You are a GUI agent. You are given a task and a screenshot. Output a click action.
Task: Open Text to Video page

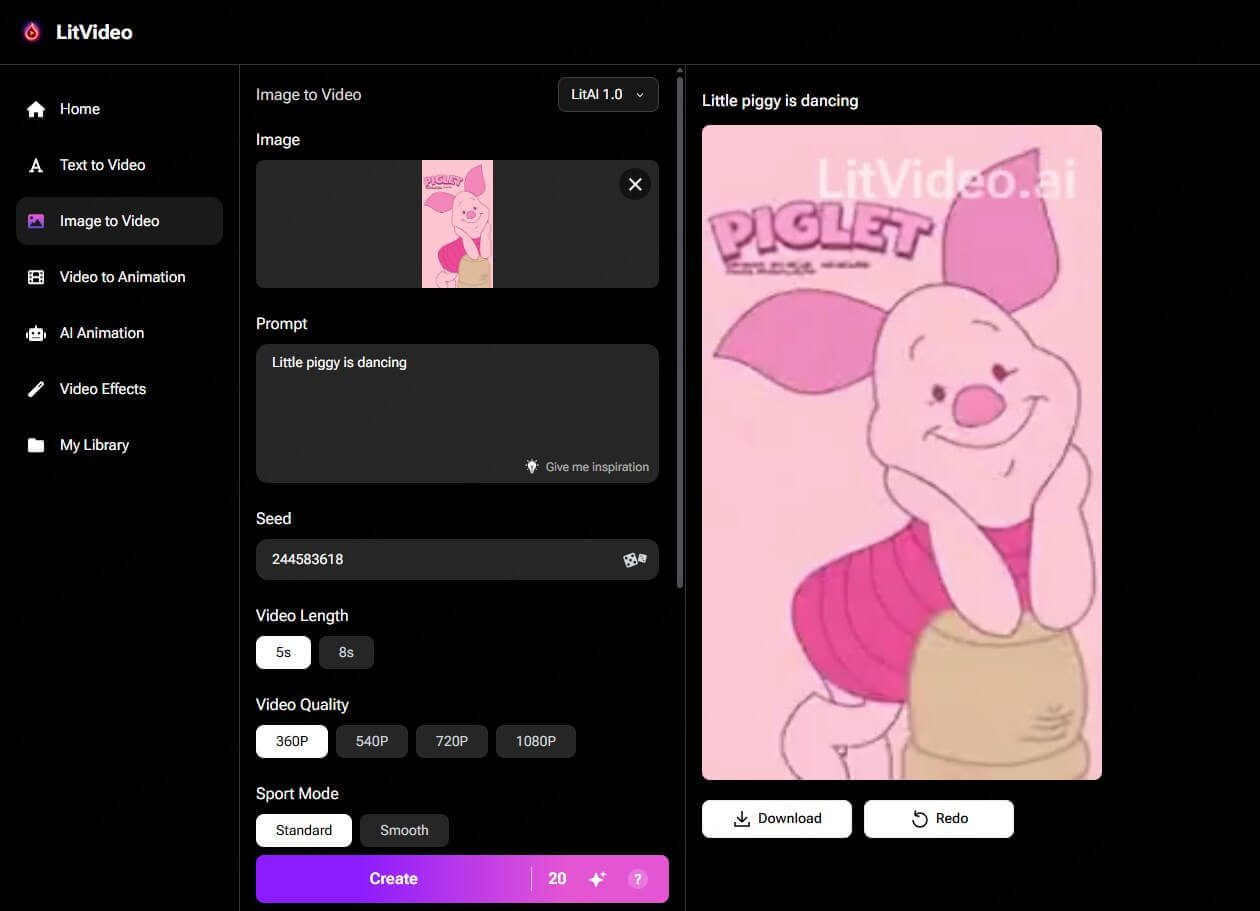click(x=119, y=165)
